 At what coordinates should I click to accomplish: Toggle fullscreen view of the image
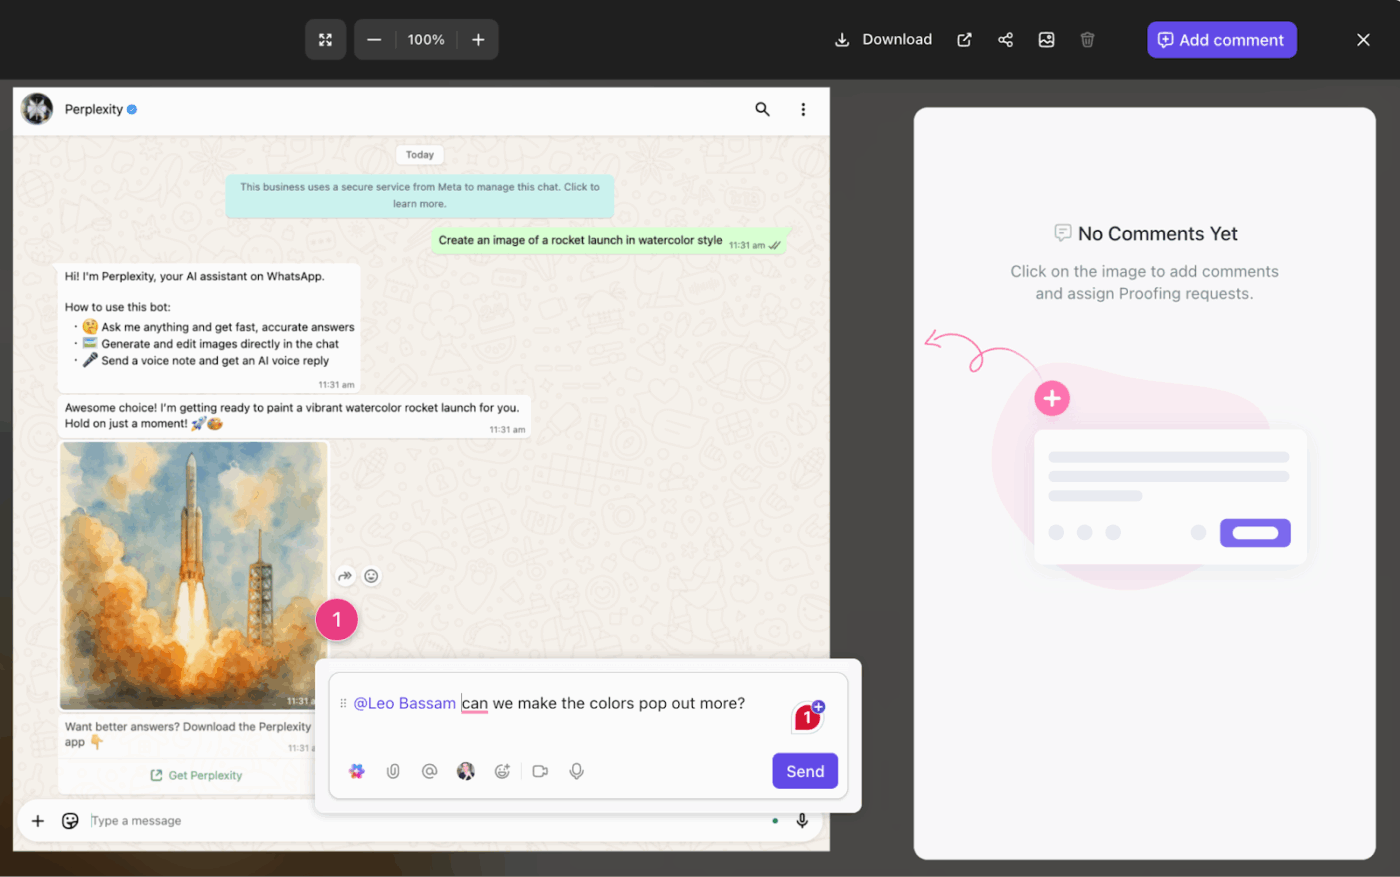tap(325, 39)
